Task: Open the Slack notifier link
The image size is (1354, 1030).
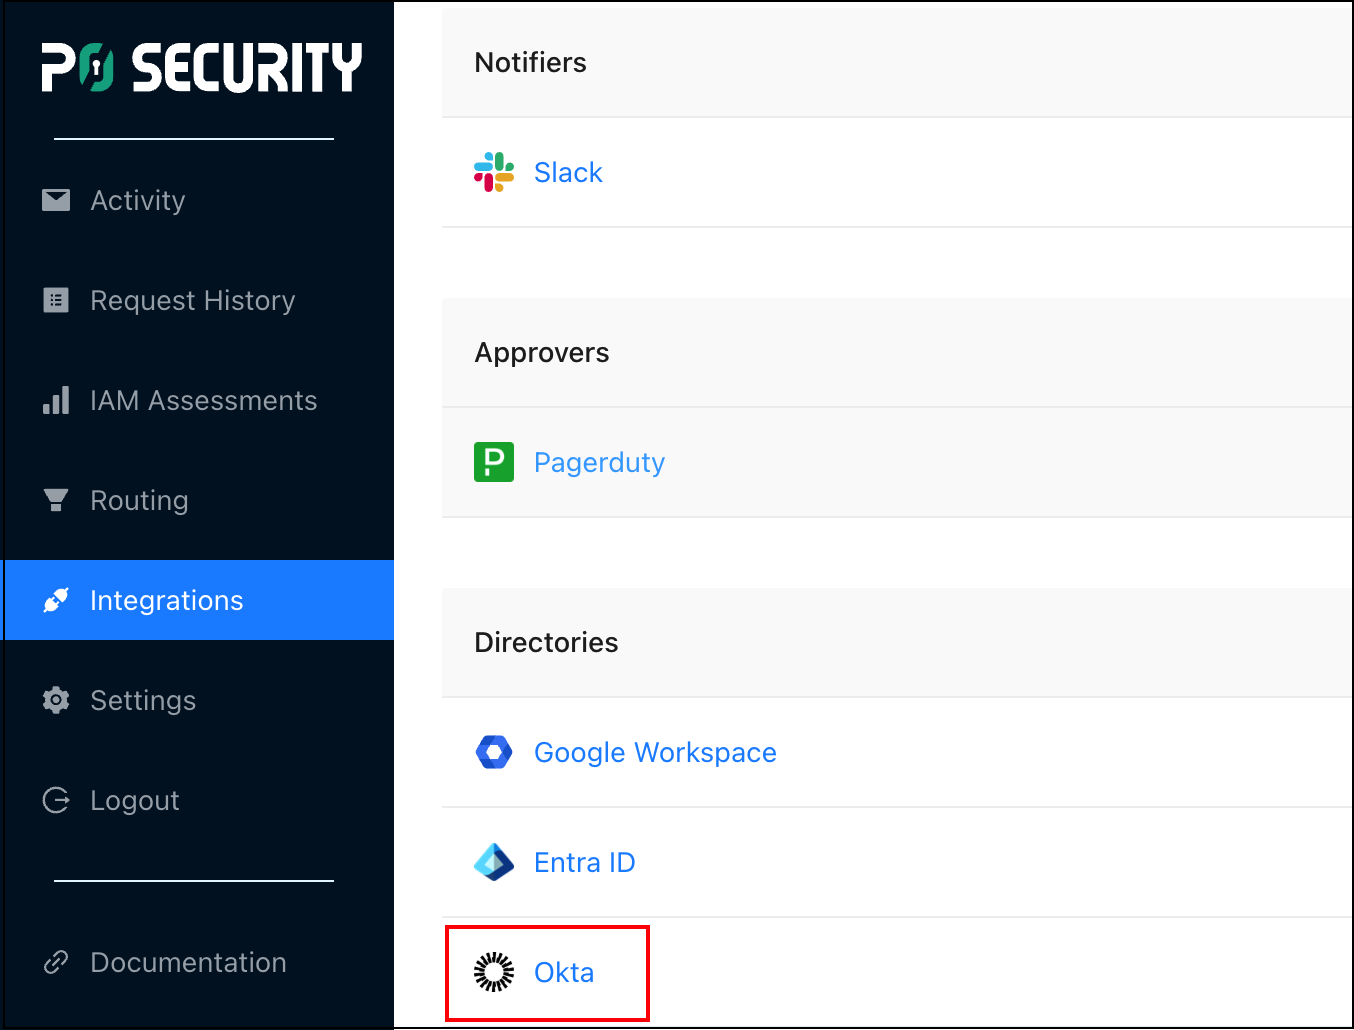Action: (x=568, y=171)
